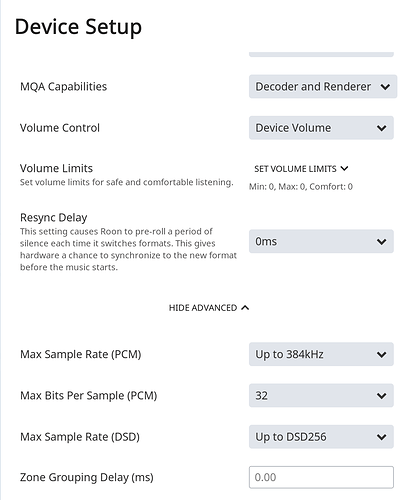
Task: Click the Min, Max, Comfort summary text
Action: 301,187
